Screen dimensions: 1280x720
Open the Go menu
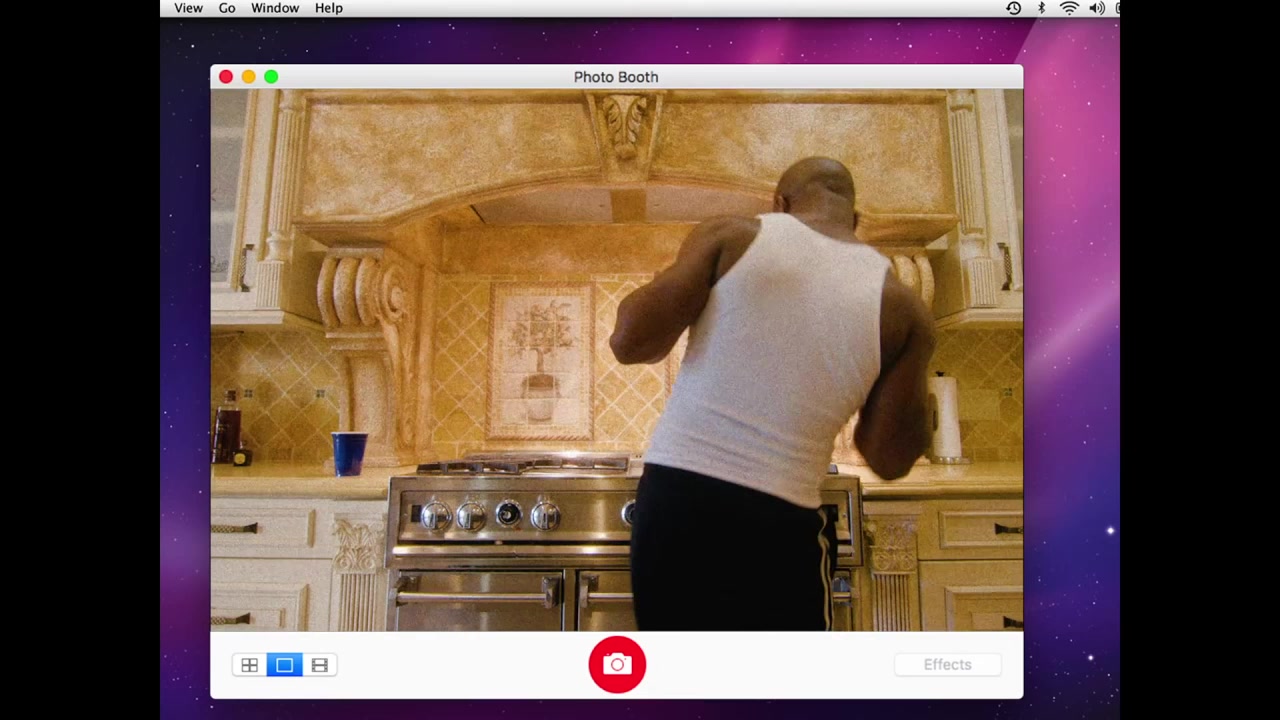click(227, 8)
